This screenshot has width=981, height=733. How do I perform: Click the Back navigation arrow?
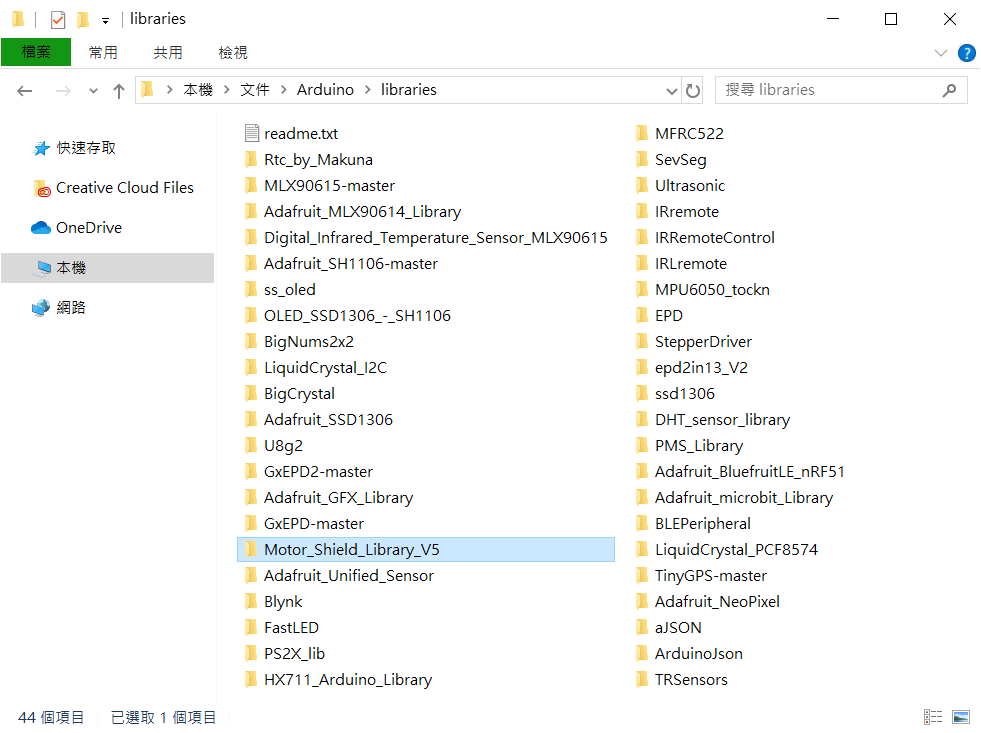pyautogui.click(x=24, y=91)
